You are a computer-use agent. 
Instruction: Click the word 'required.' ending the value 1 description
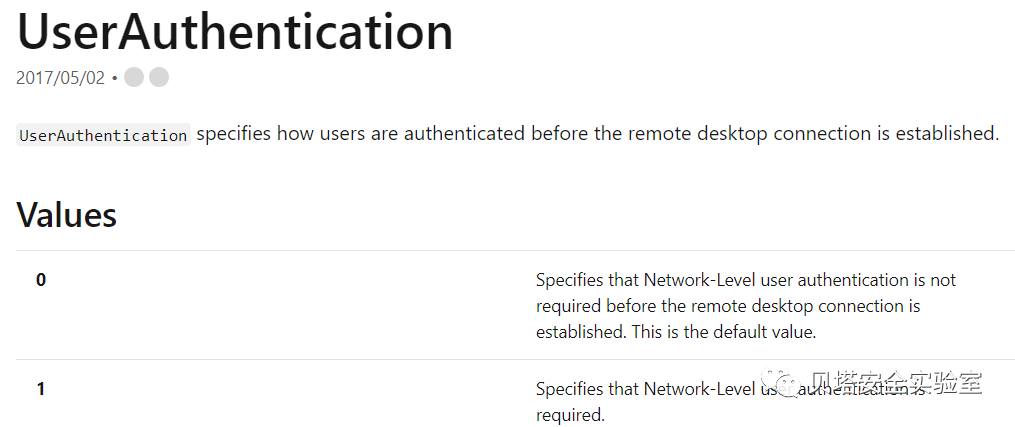pyautogui.click(x=570, y=414)
